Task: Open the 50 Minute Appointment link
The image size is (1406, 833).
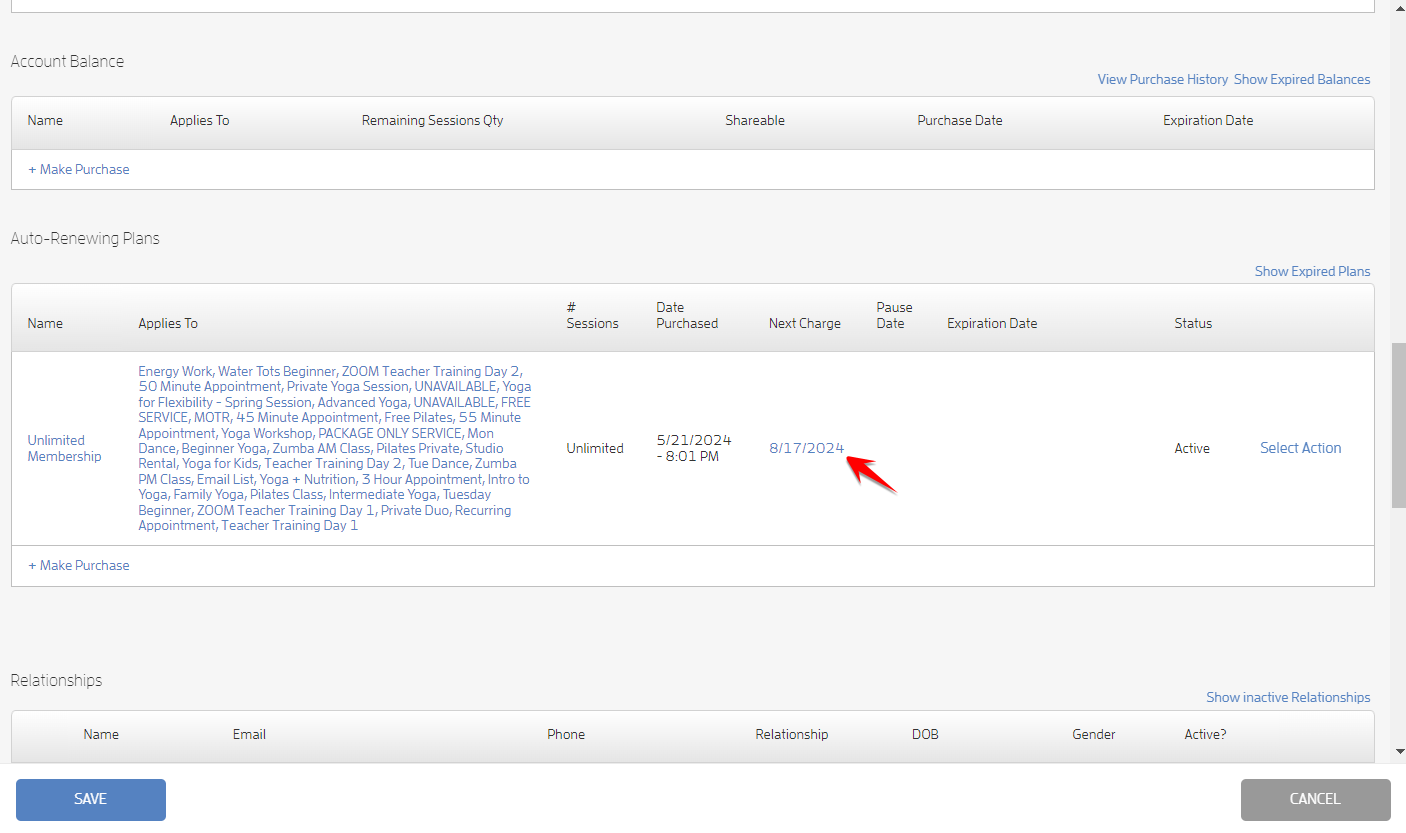Action: click(x=210, y=386)
